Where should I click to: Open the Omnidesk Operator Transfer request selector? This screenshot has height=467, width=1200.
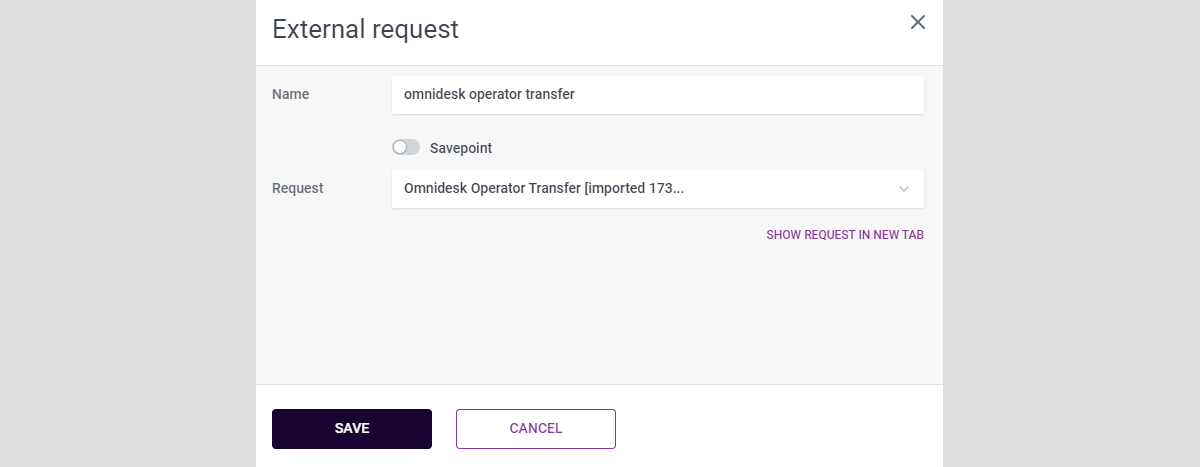(640, 189)
